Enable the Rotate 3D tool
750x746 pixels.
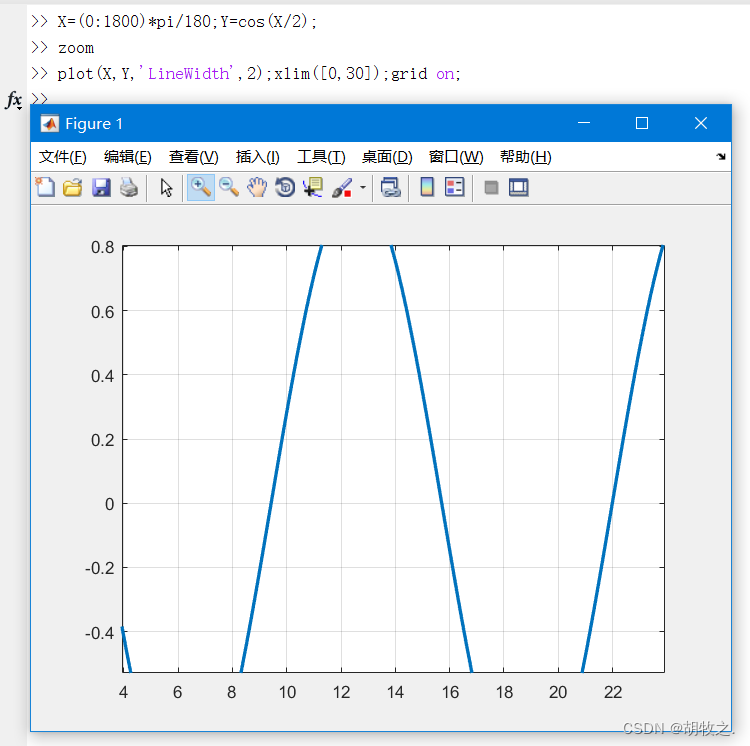click(285, 187)
